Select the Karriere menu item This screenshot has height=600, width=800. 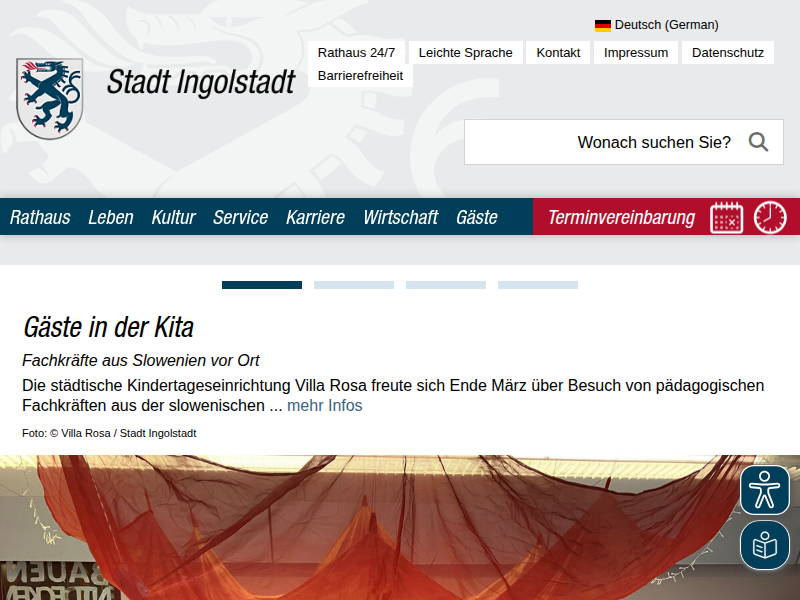[x=315, y=217]
